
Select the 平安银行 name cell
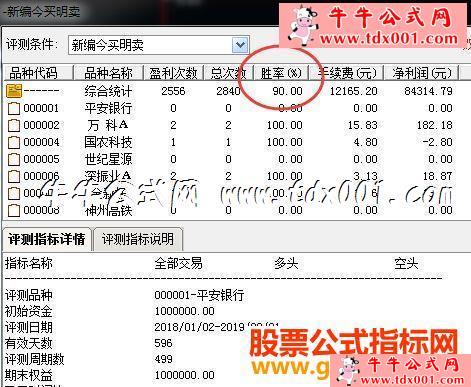coord(108,108)
